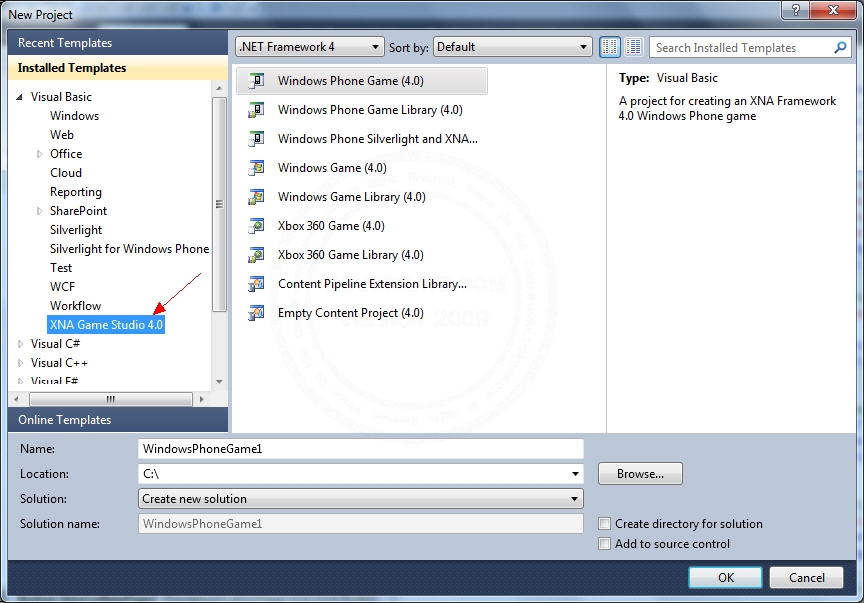Expand the Visual C++ node
Image resolution: width=864 pixels, height=603 pixels.
point(20,363)
